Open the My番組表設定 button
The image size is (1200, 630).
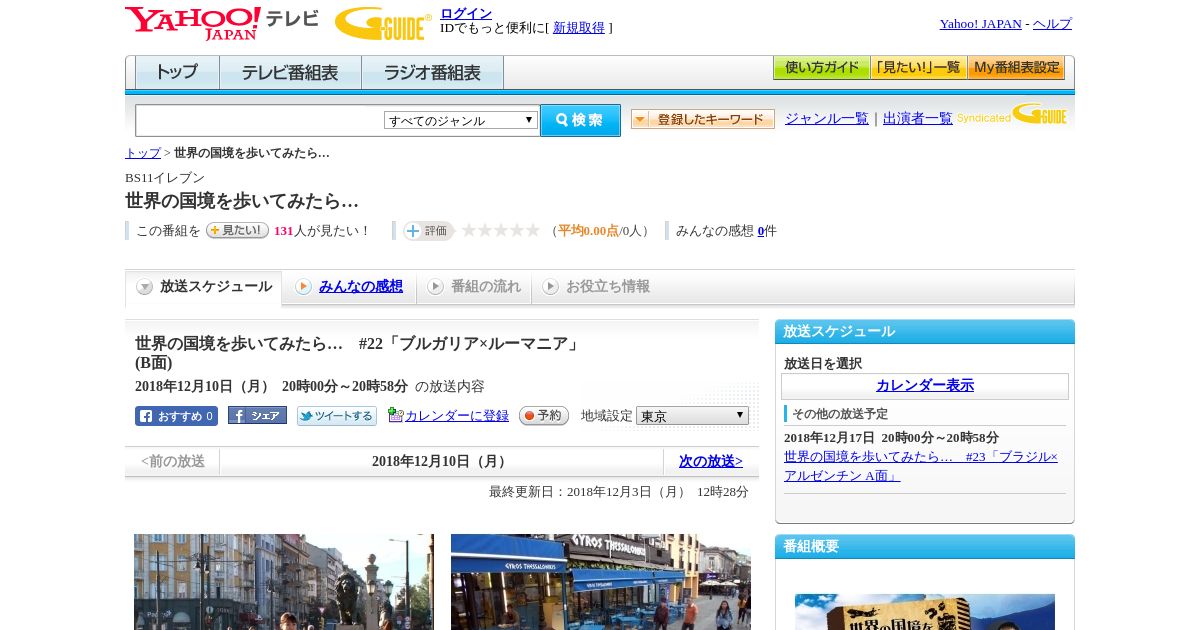(1016, 68)
